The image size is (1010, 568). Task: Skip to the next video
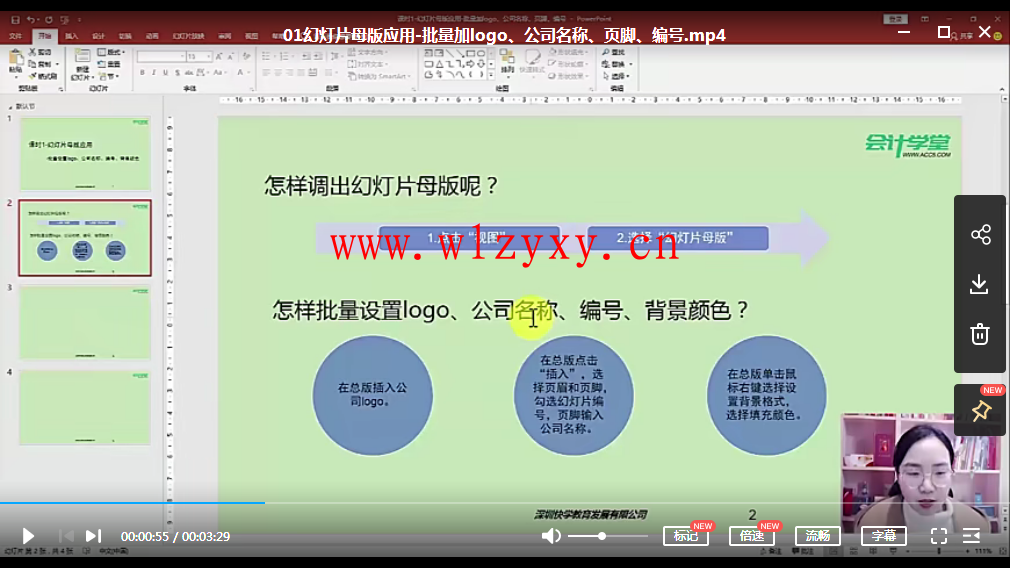point(93,536)
